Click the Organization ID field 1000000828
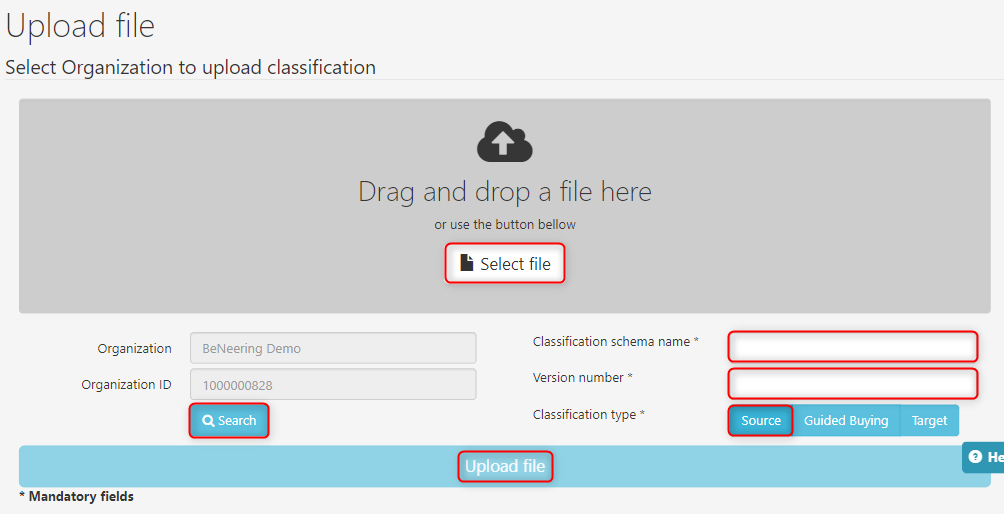Image resolution: width=1004 pixels, height=514 pixels. (x=333, y=385)
